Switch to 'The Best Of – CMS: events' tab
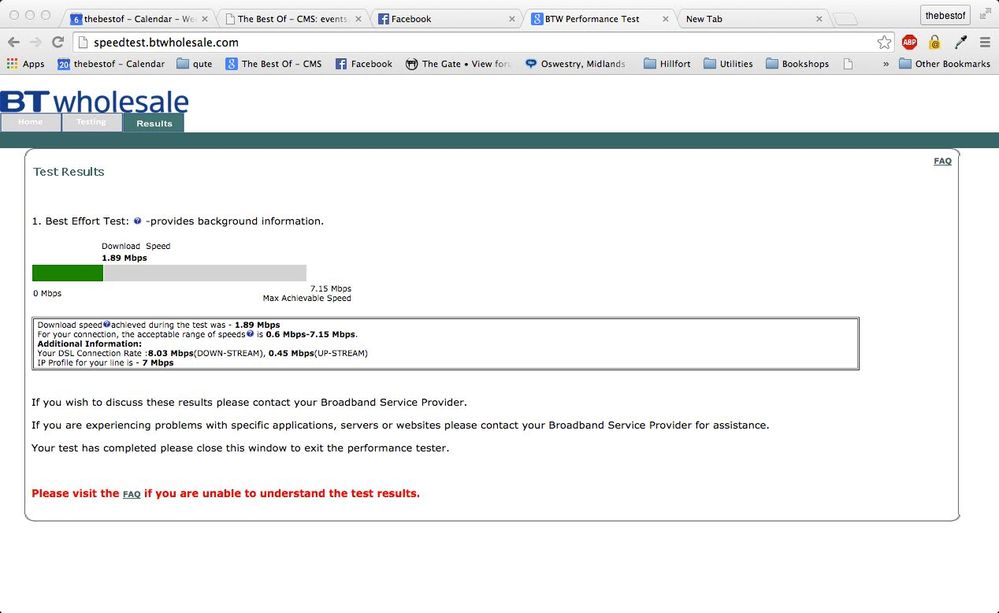This screenshot has width=999, height=613. pyautogui.click(x=292, y=19)
